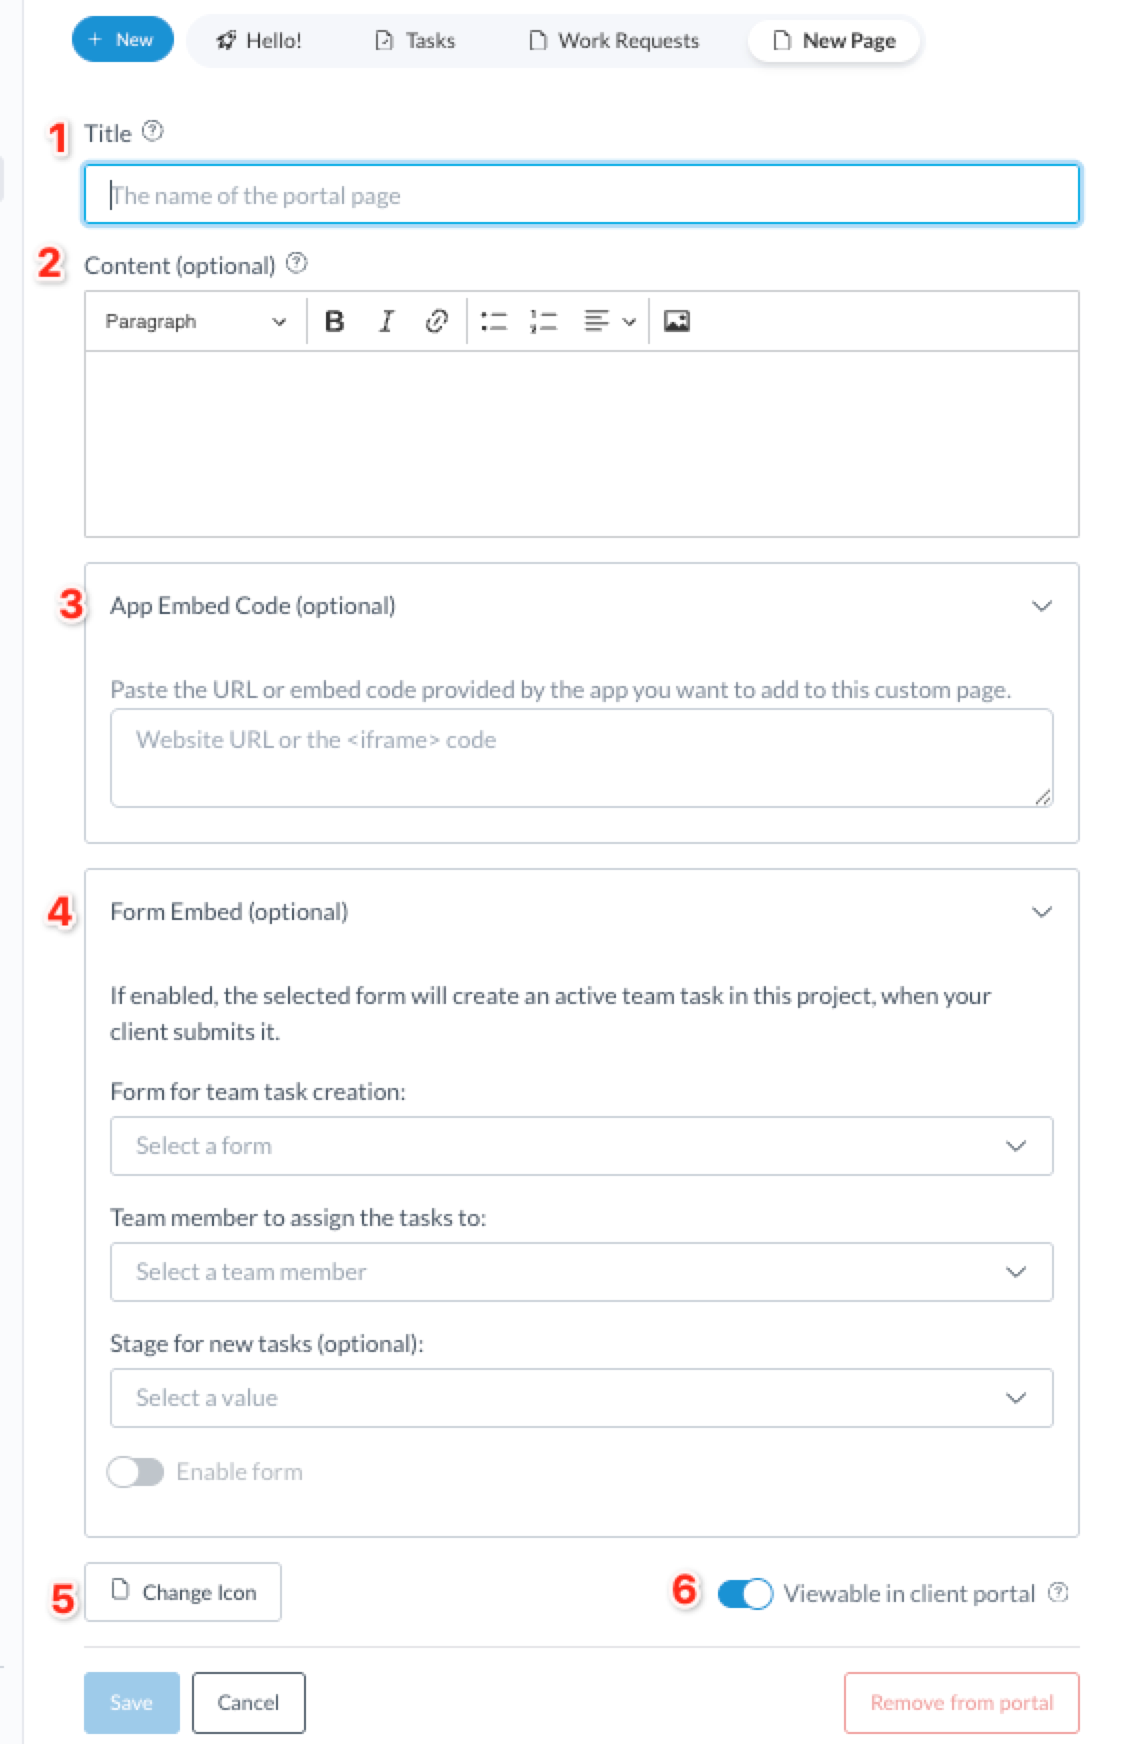1140x1744 pixels.
Task: Switch to the Work Requests tab
Action: point(615,41)
